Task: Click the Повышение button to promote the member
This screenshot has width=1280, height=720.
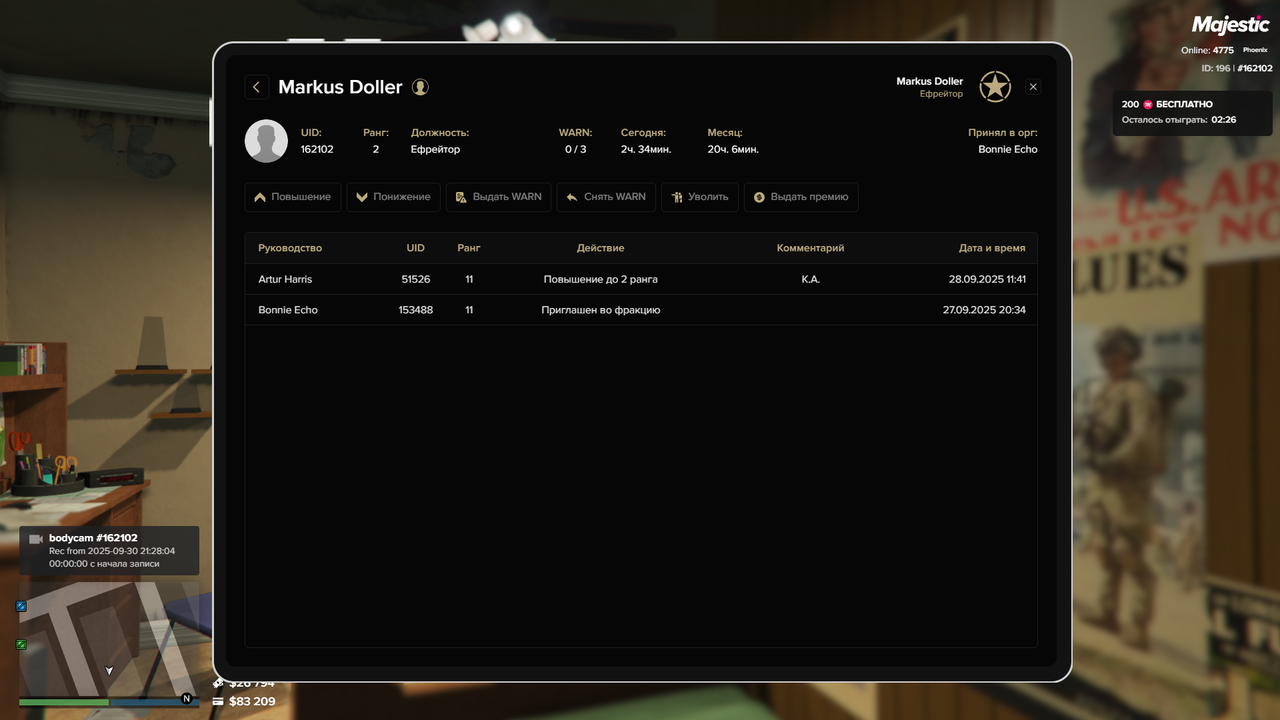Action: point(292,197)
